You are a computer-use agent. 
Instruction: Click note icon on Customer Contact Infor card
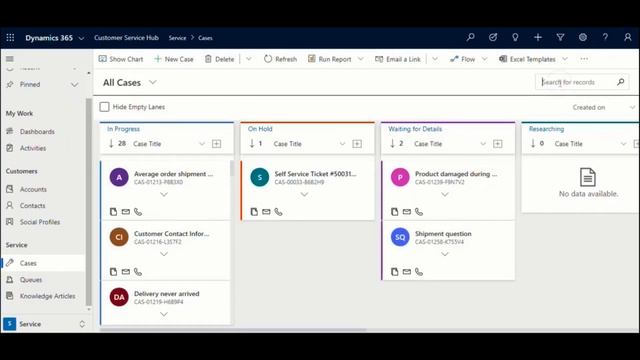[113, 272]
